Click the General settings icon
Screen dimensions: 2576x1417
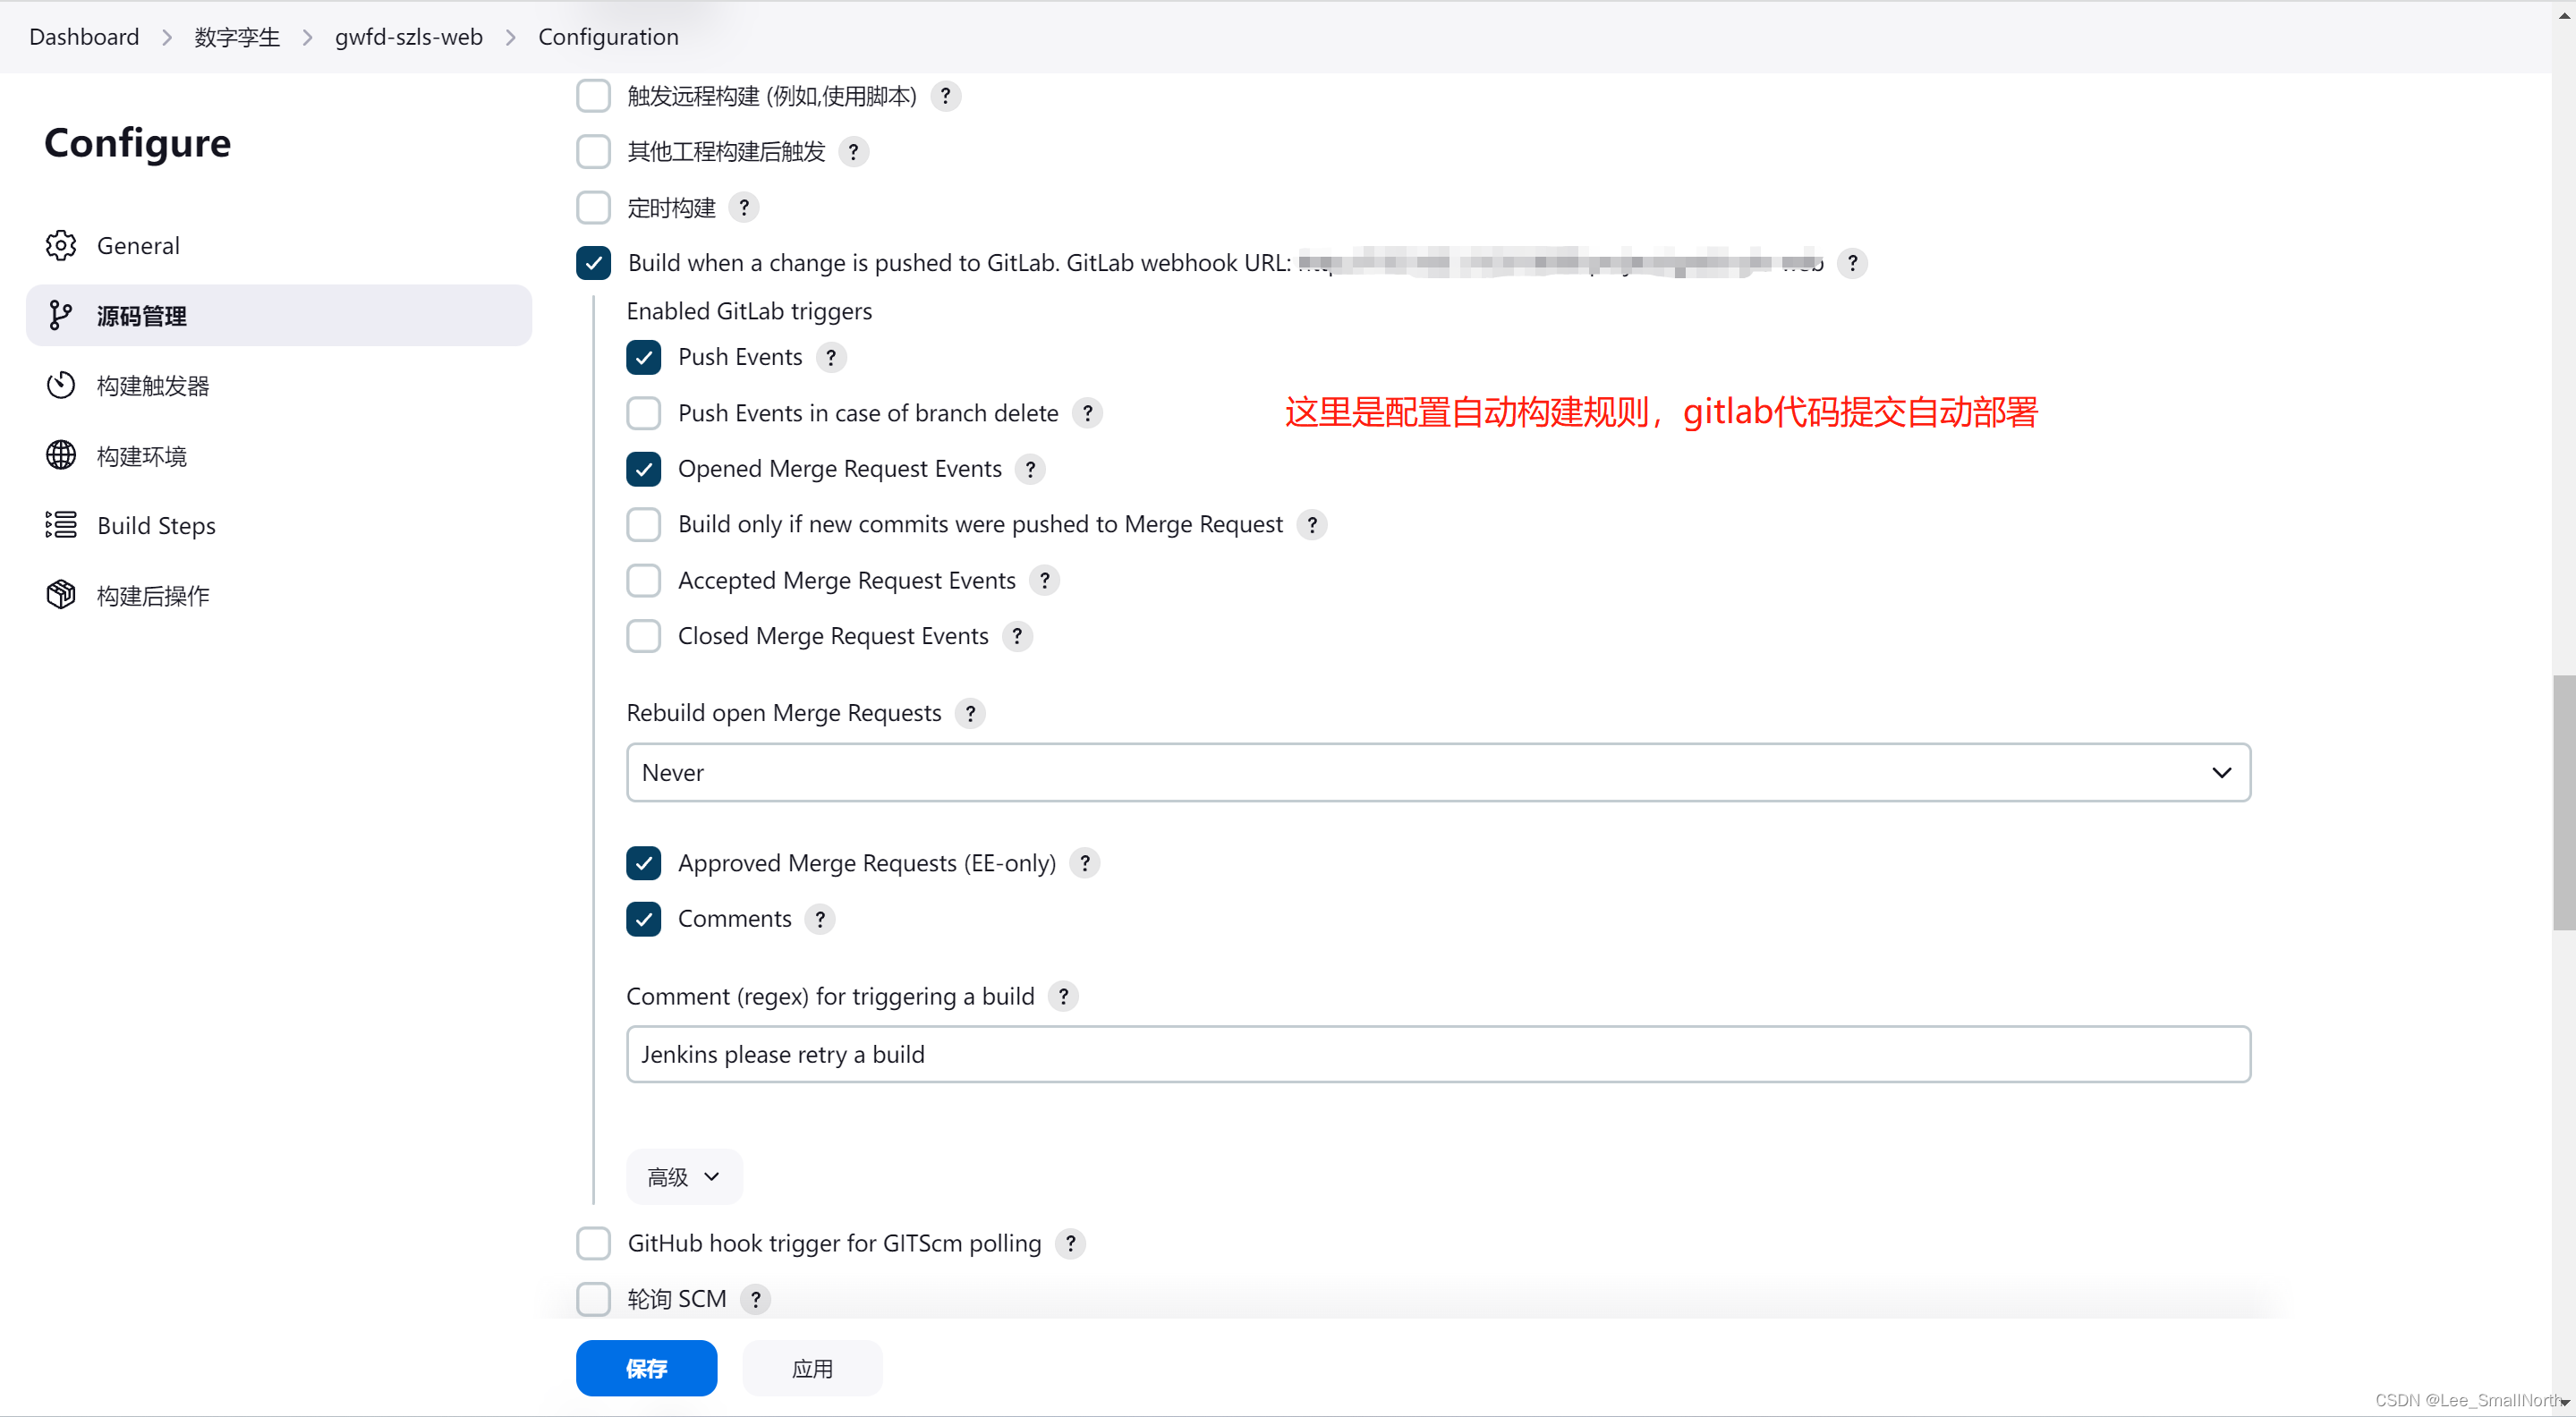59,244
